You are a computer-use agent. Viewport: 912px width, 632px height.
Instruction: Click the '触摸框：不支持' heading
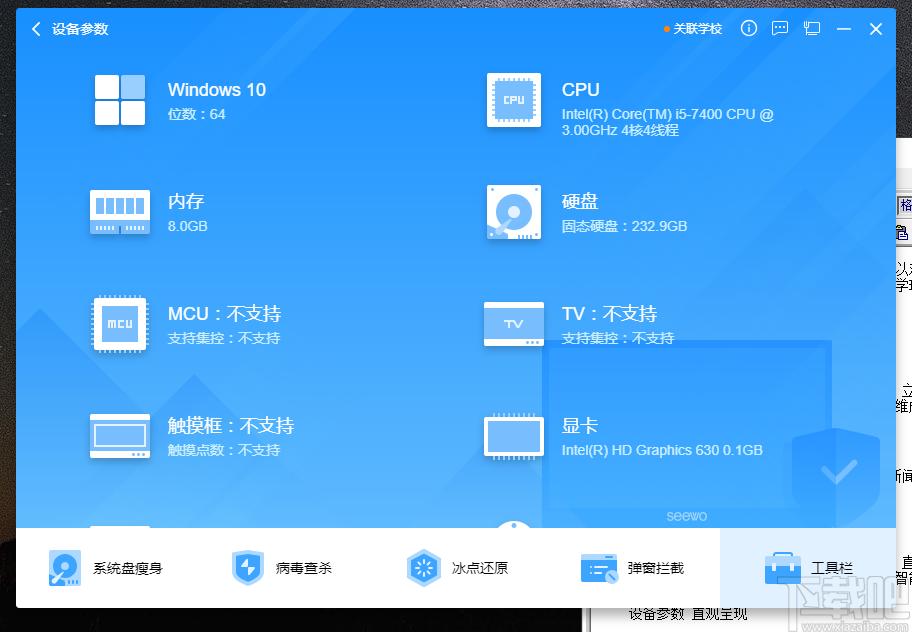(x=231, y=426)
